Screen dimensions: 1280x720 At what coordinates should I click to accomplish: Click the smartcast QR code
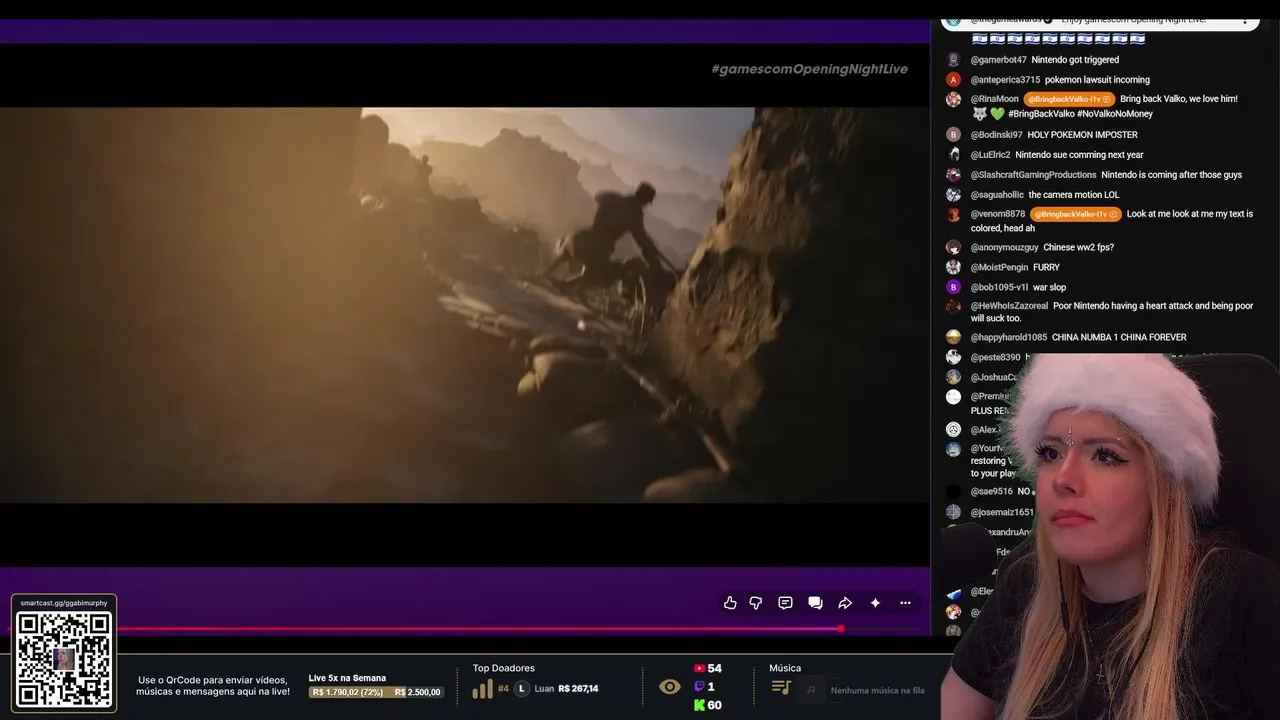pos(64,659)
